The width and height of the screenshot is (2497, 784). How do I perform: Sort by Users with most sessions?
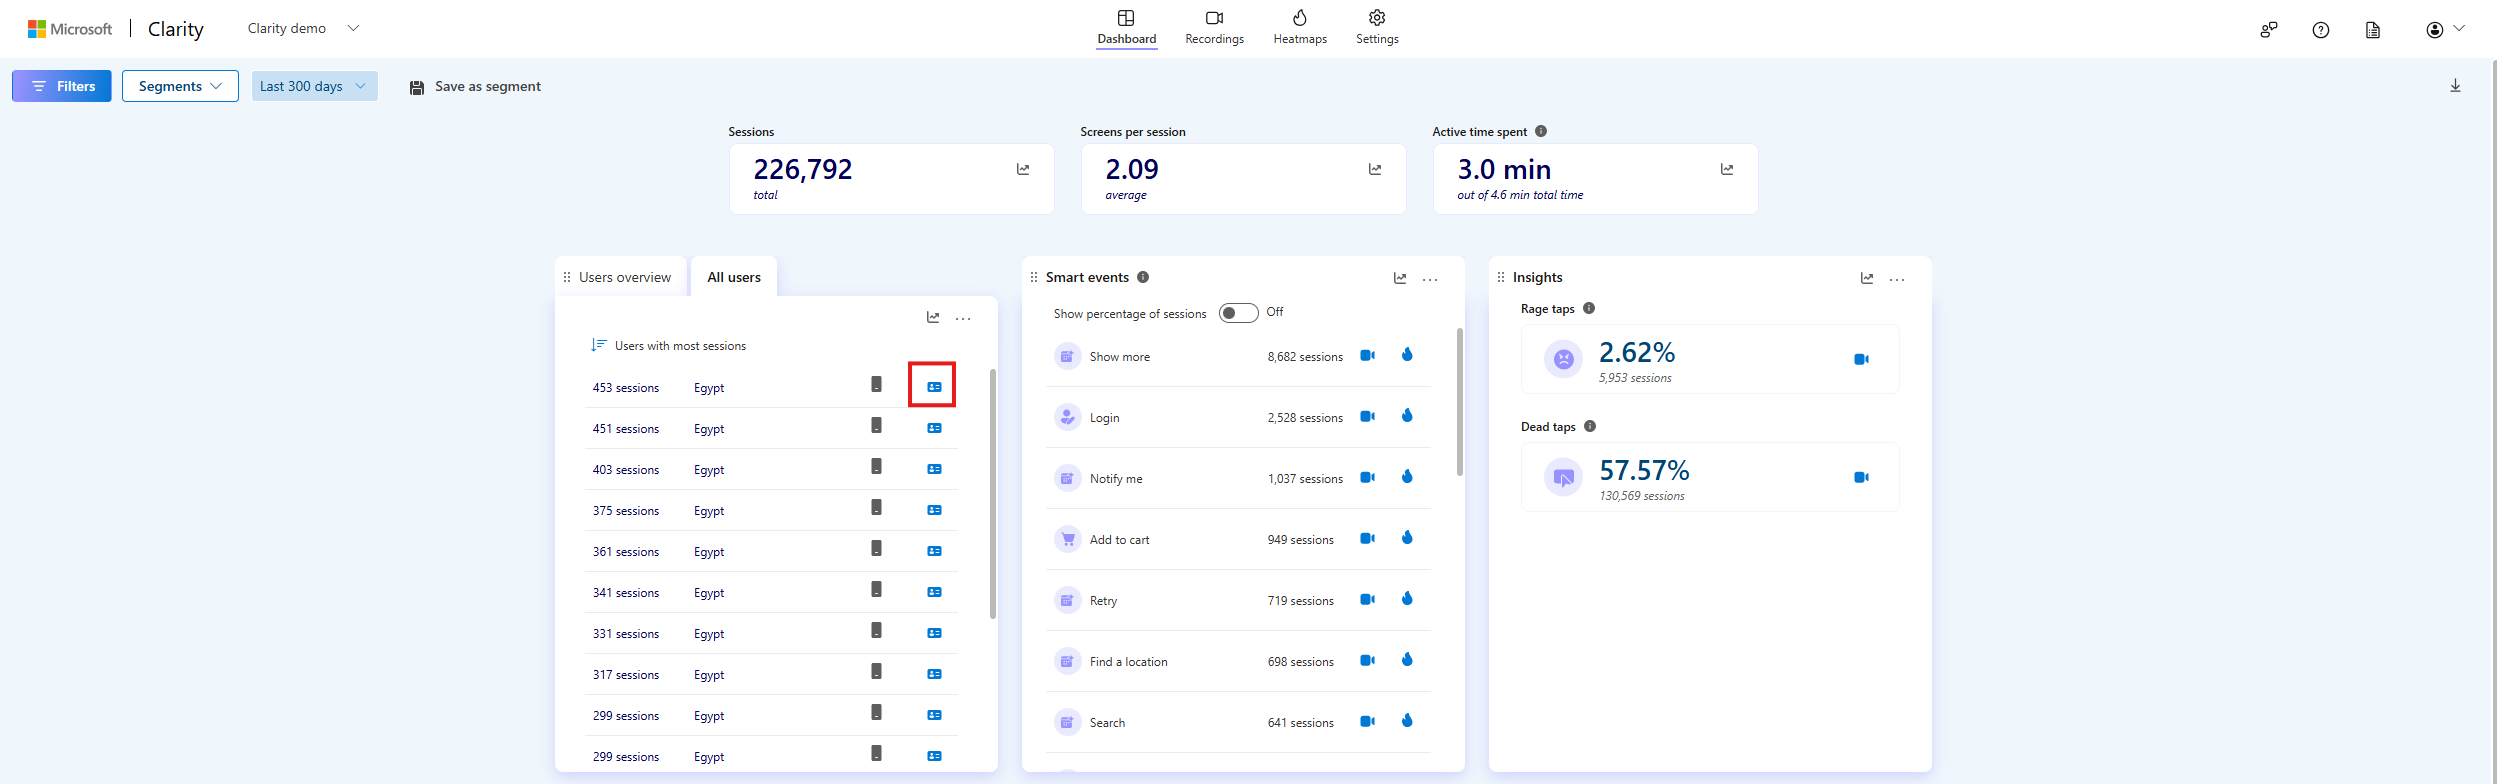[668, 345]
